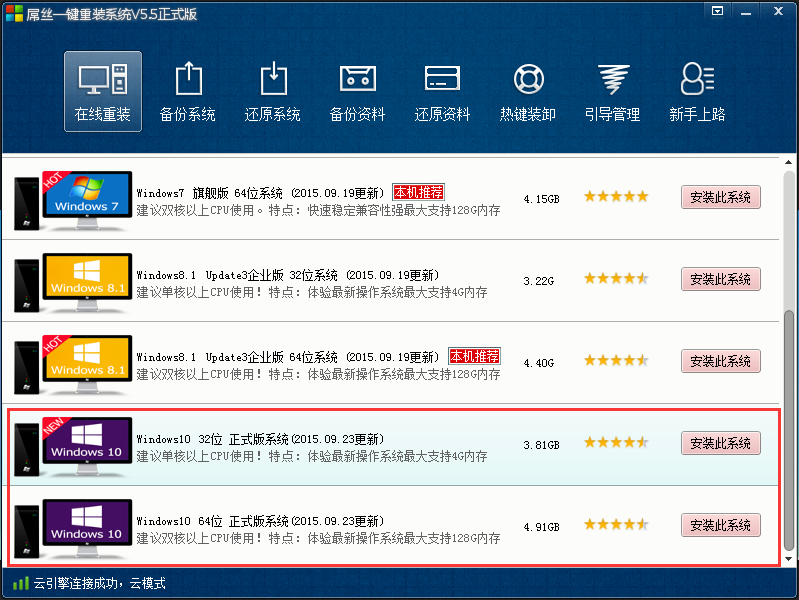Open the 在线重装 (online reinstall) section
The image size is (799, 600).
pyautogui.click(x=103, y=91)
